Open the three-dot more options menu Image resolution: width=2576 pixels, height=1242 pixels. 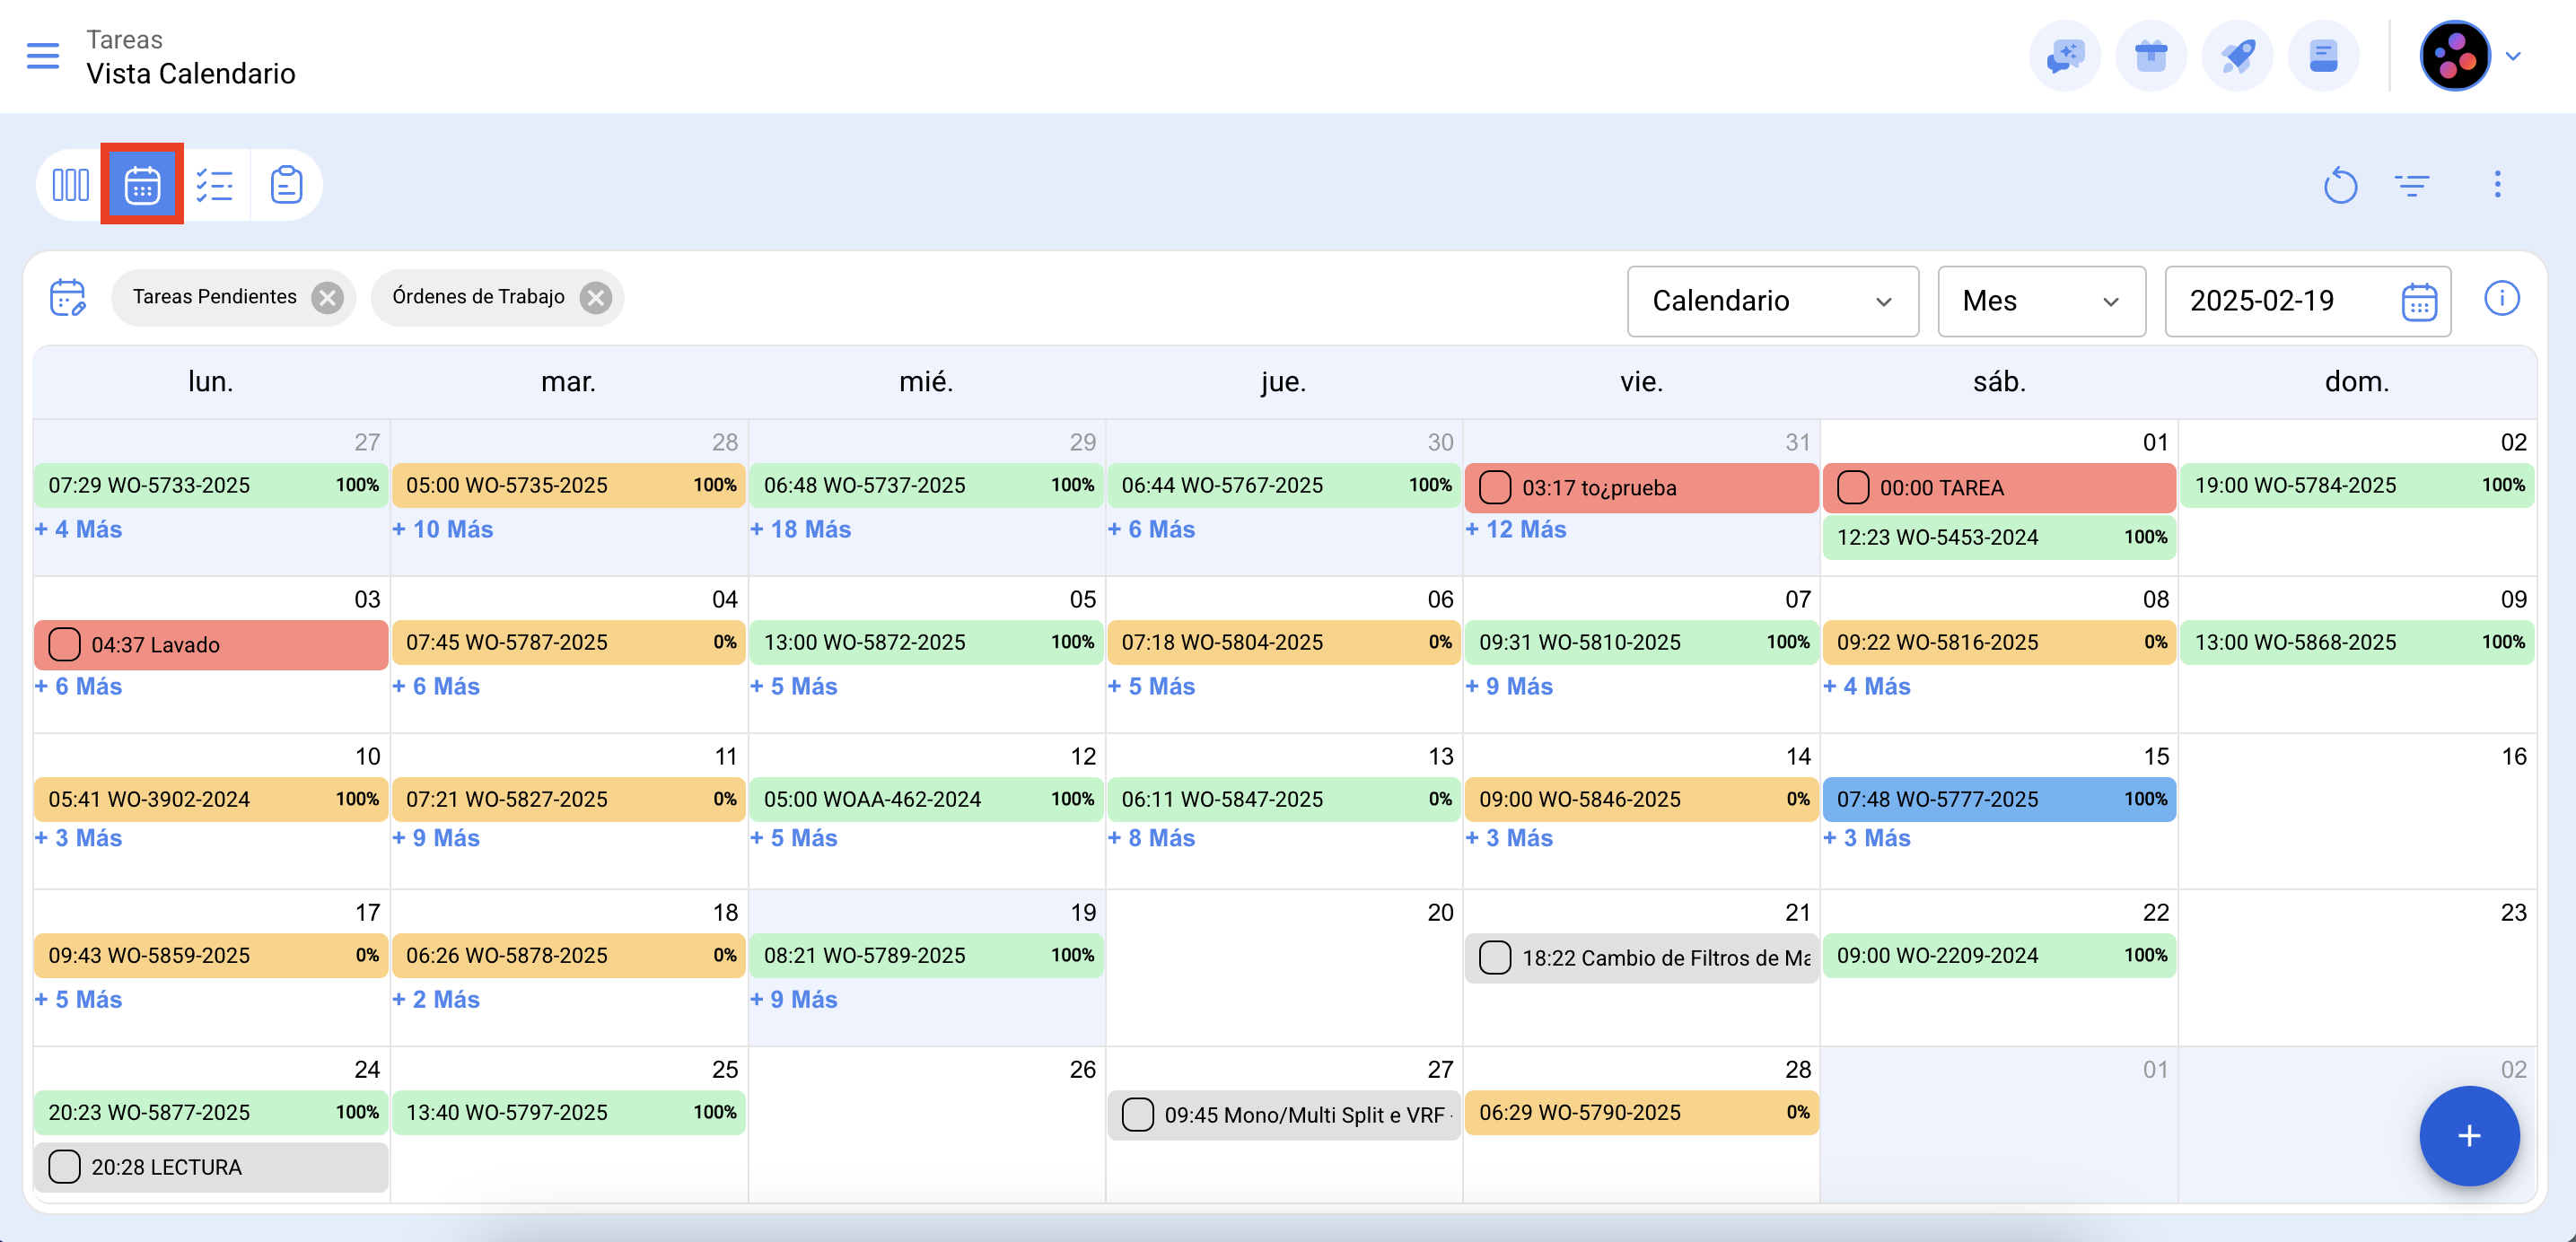click(x=2496, y=185)
